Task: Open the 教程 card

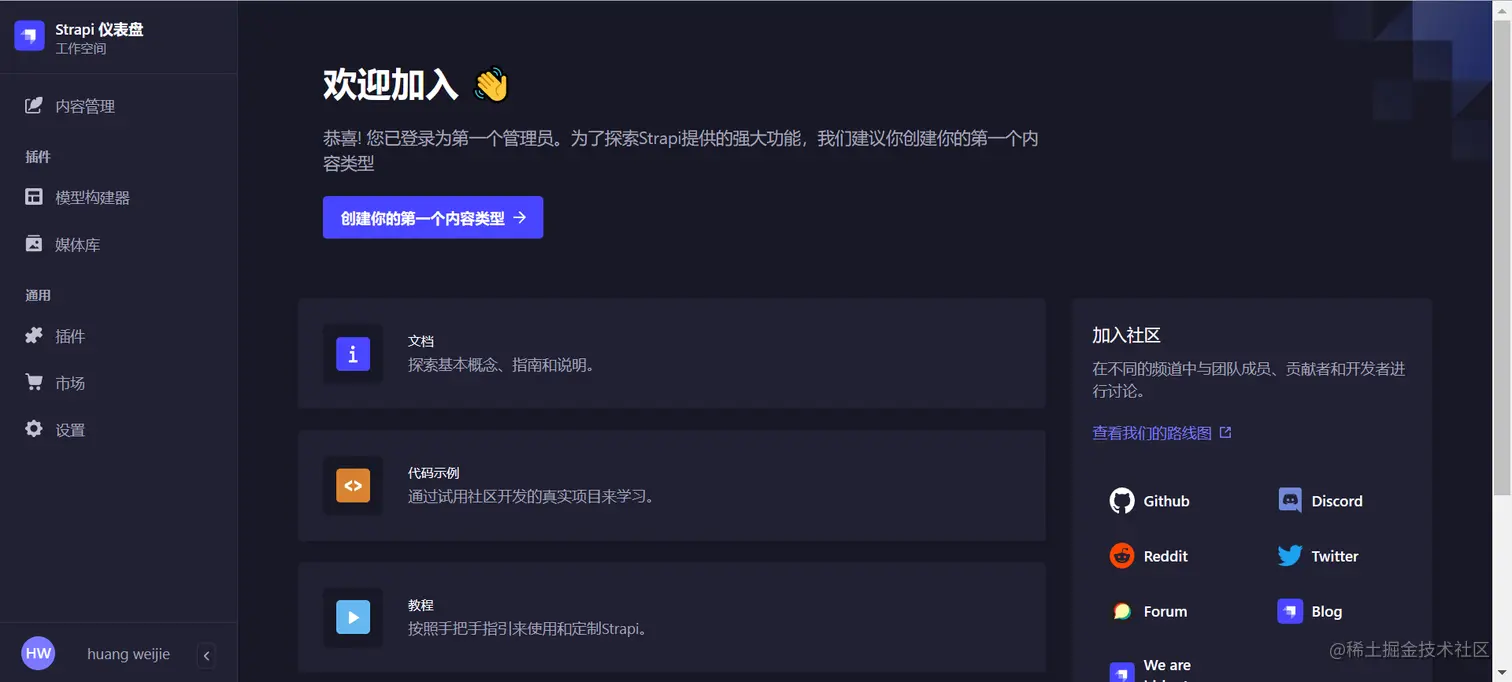Action: 672,617
